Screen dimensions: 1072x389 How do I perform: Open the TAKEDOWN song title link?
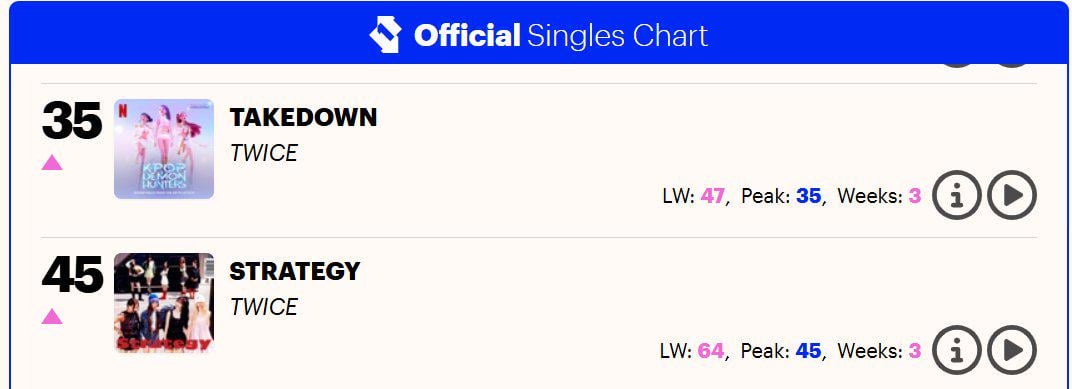(303, 118)
